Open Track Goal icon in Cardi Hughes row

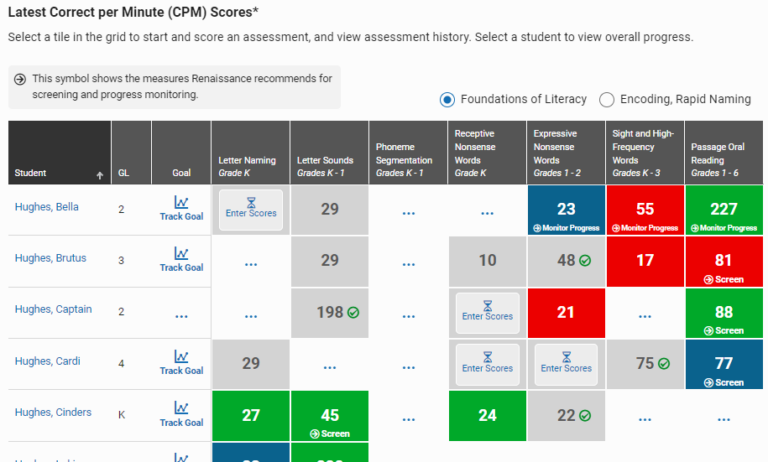click(x=181, y=357)
